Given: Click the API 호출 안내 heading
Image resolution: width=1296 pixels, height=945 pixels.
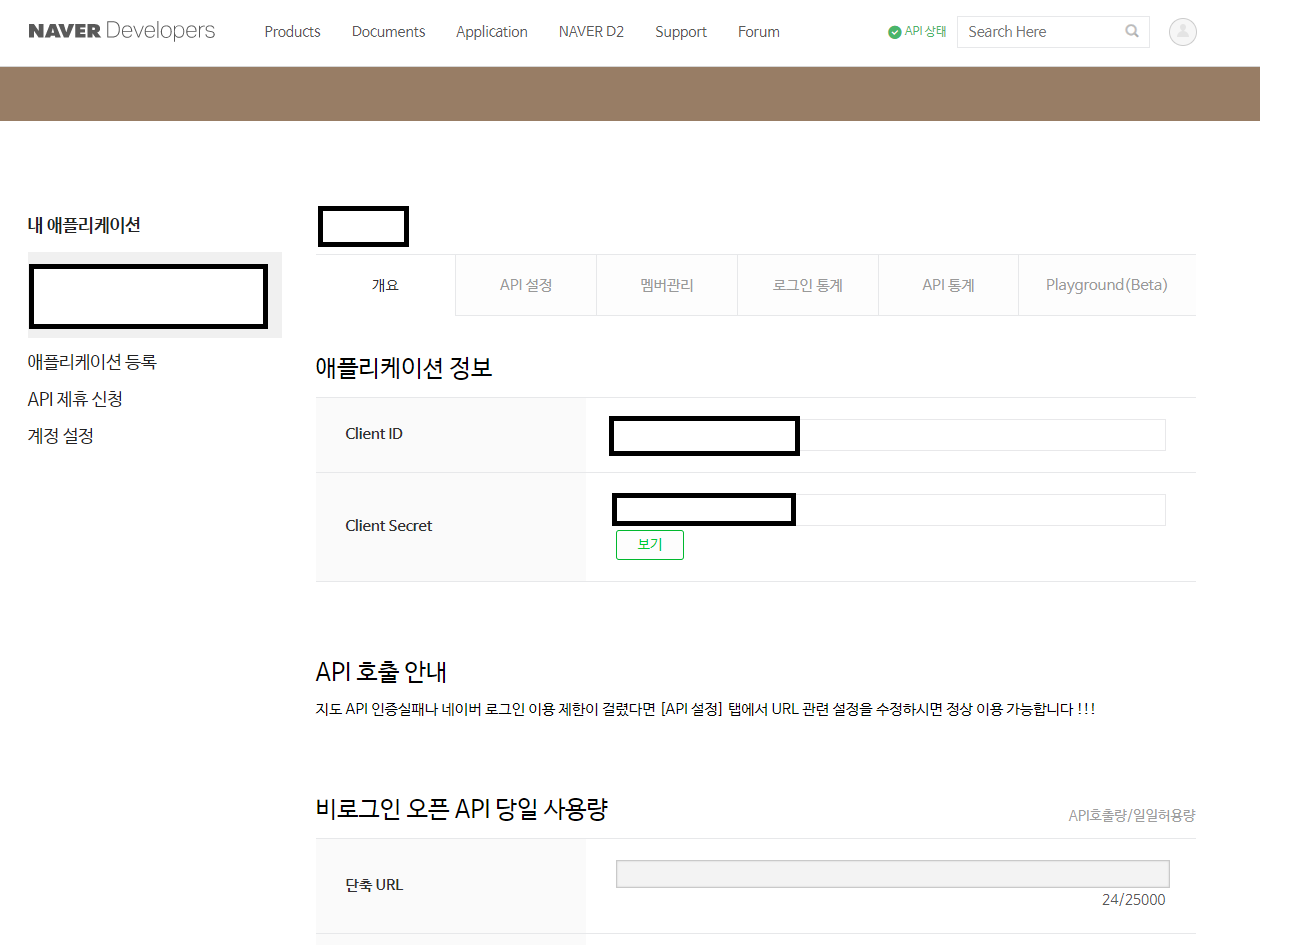Looking at the screenshot, I should tap(381, 672).
